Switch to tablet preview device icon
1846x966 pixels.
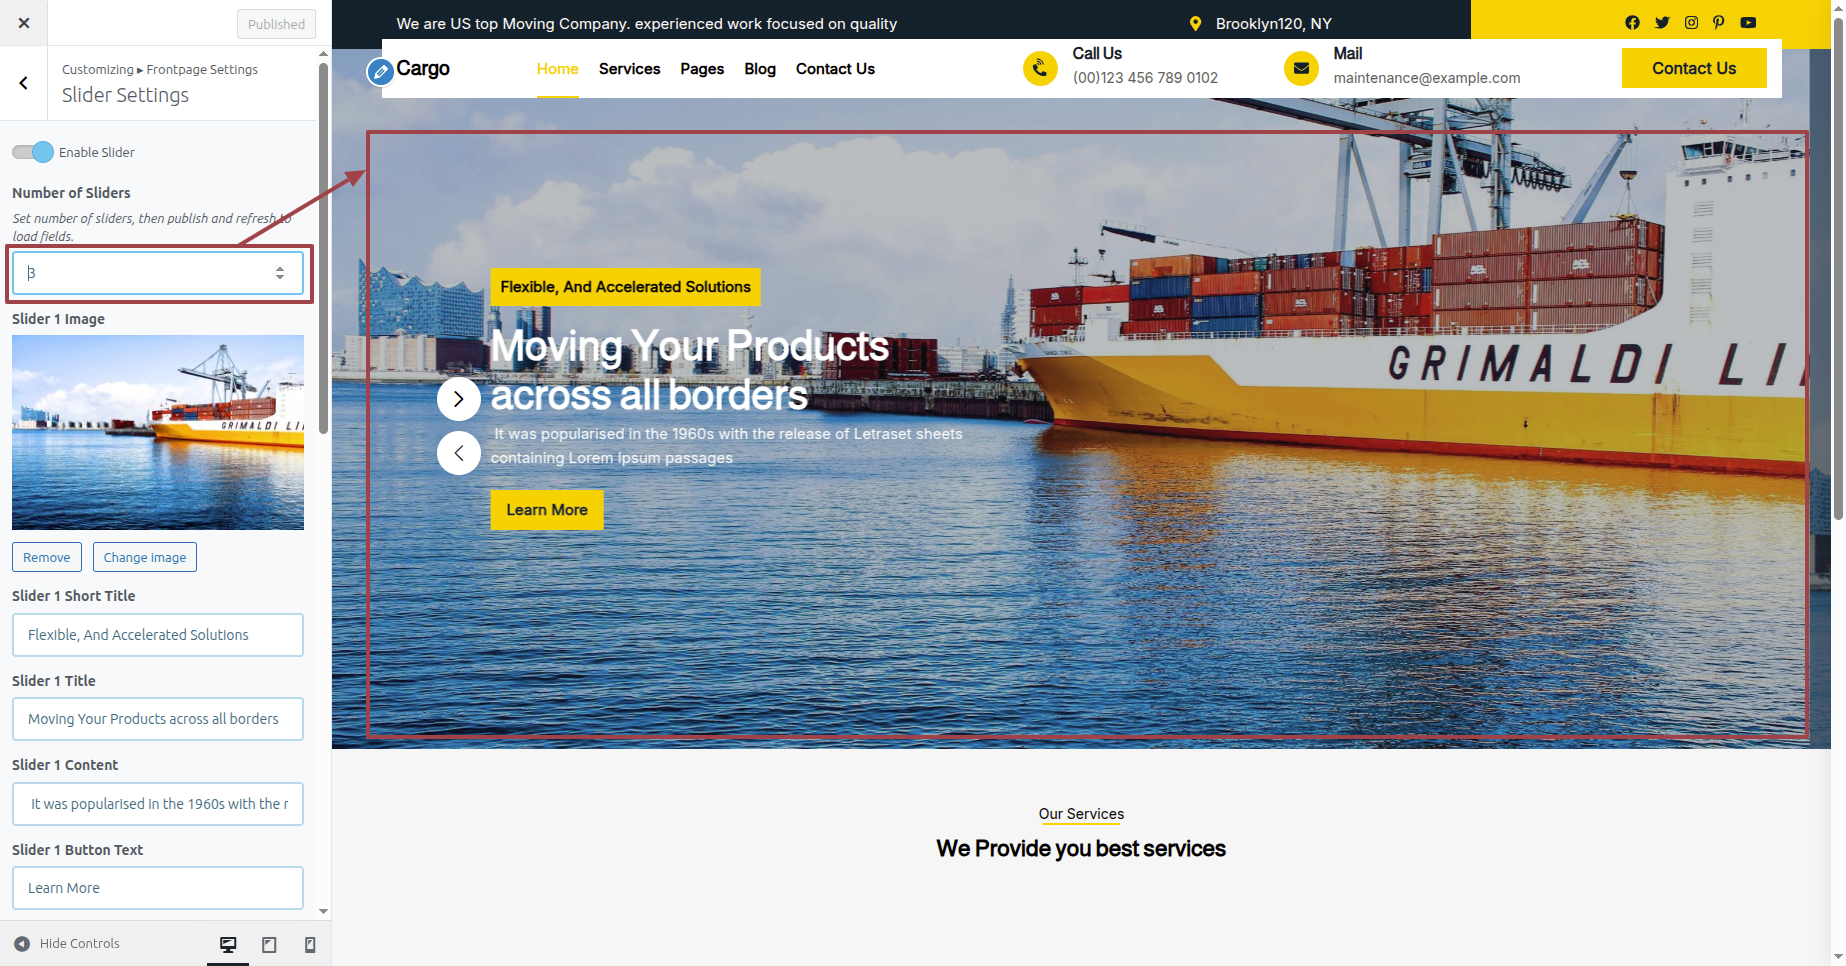pyautogui.click(x=269, y=945)
